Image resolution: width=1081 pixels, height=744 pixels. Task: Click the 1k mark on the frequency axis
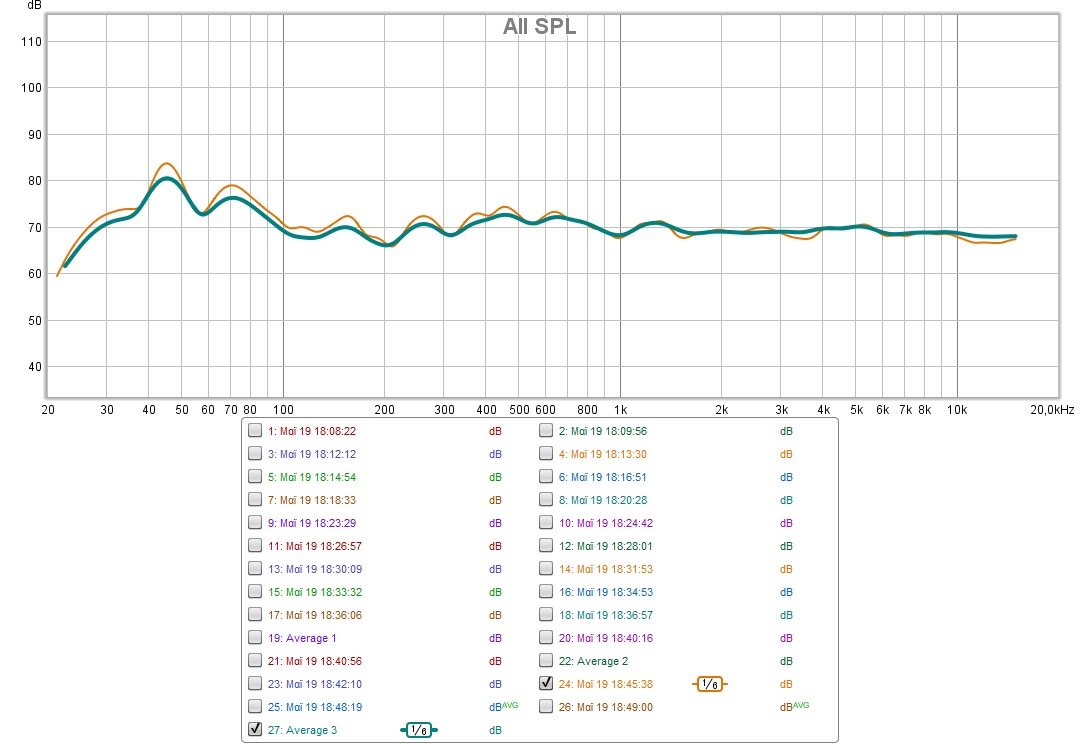pyautogui.click(x=620, y=410)
